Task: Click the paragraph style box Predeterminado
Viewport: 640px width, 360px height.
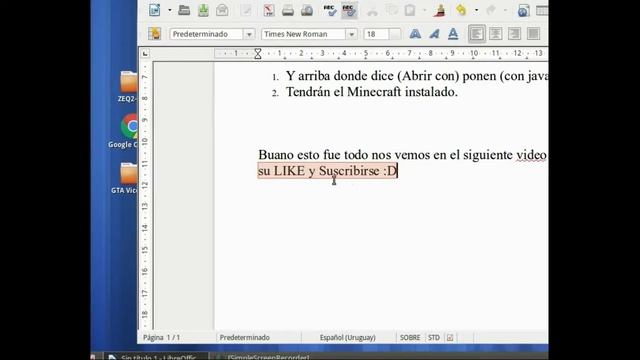Action: pyautogui.click(x=207, y=34)
